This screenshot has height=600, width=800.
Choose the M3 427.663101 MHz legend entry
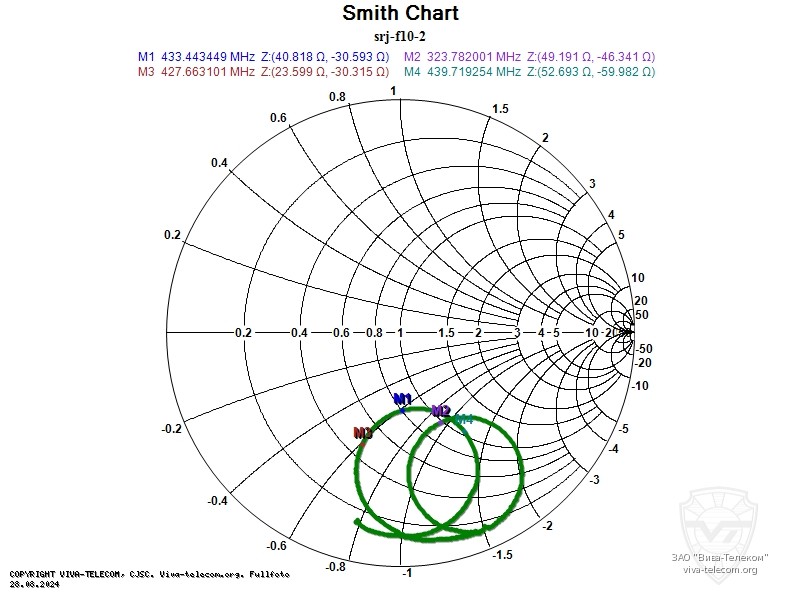(x=263, y=72)
